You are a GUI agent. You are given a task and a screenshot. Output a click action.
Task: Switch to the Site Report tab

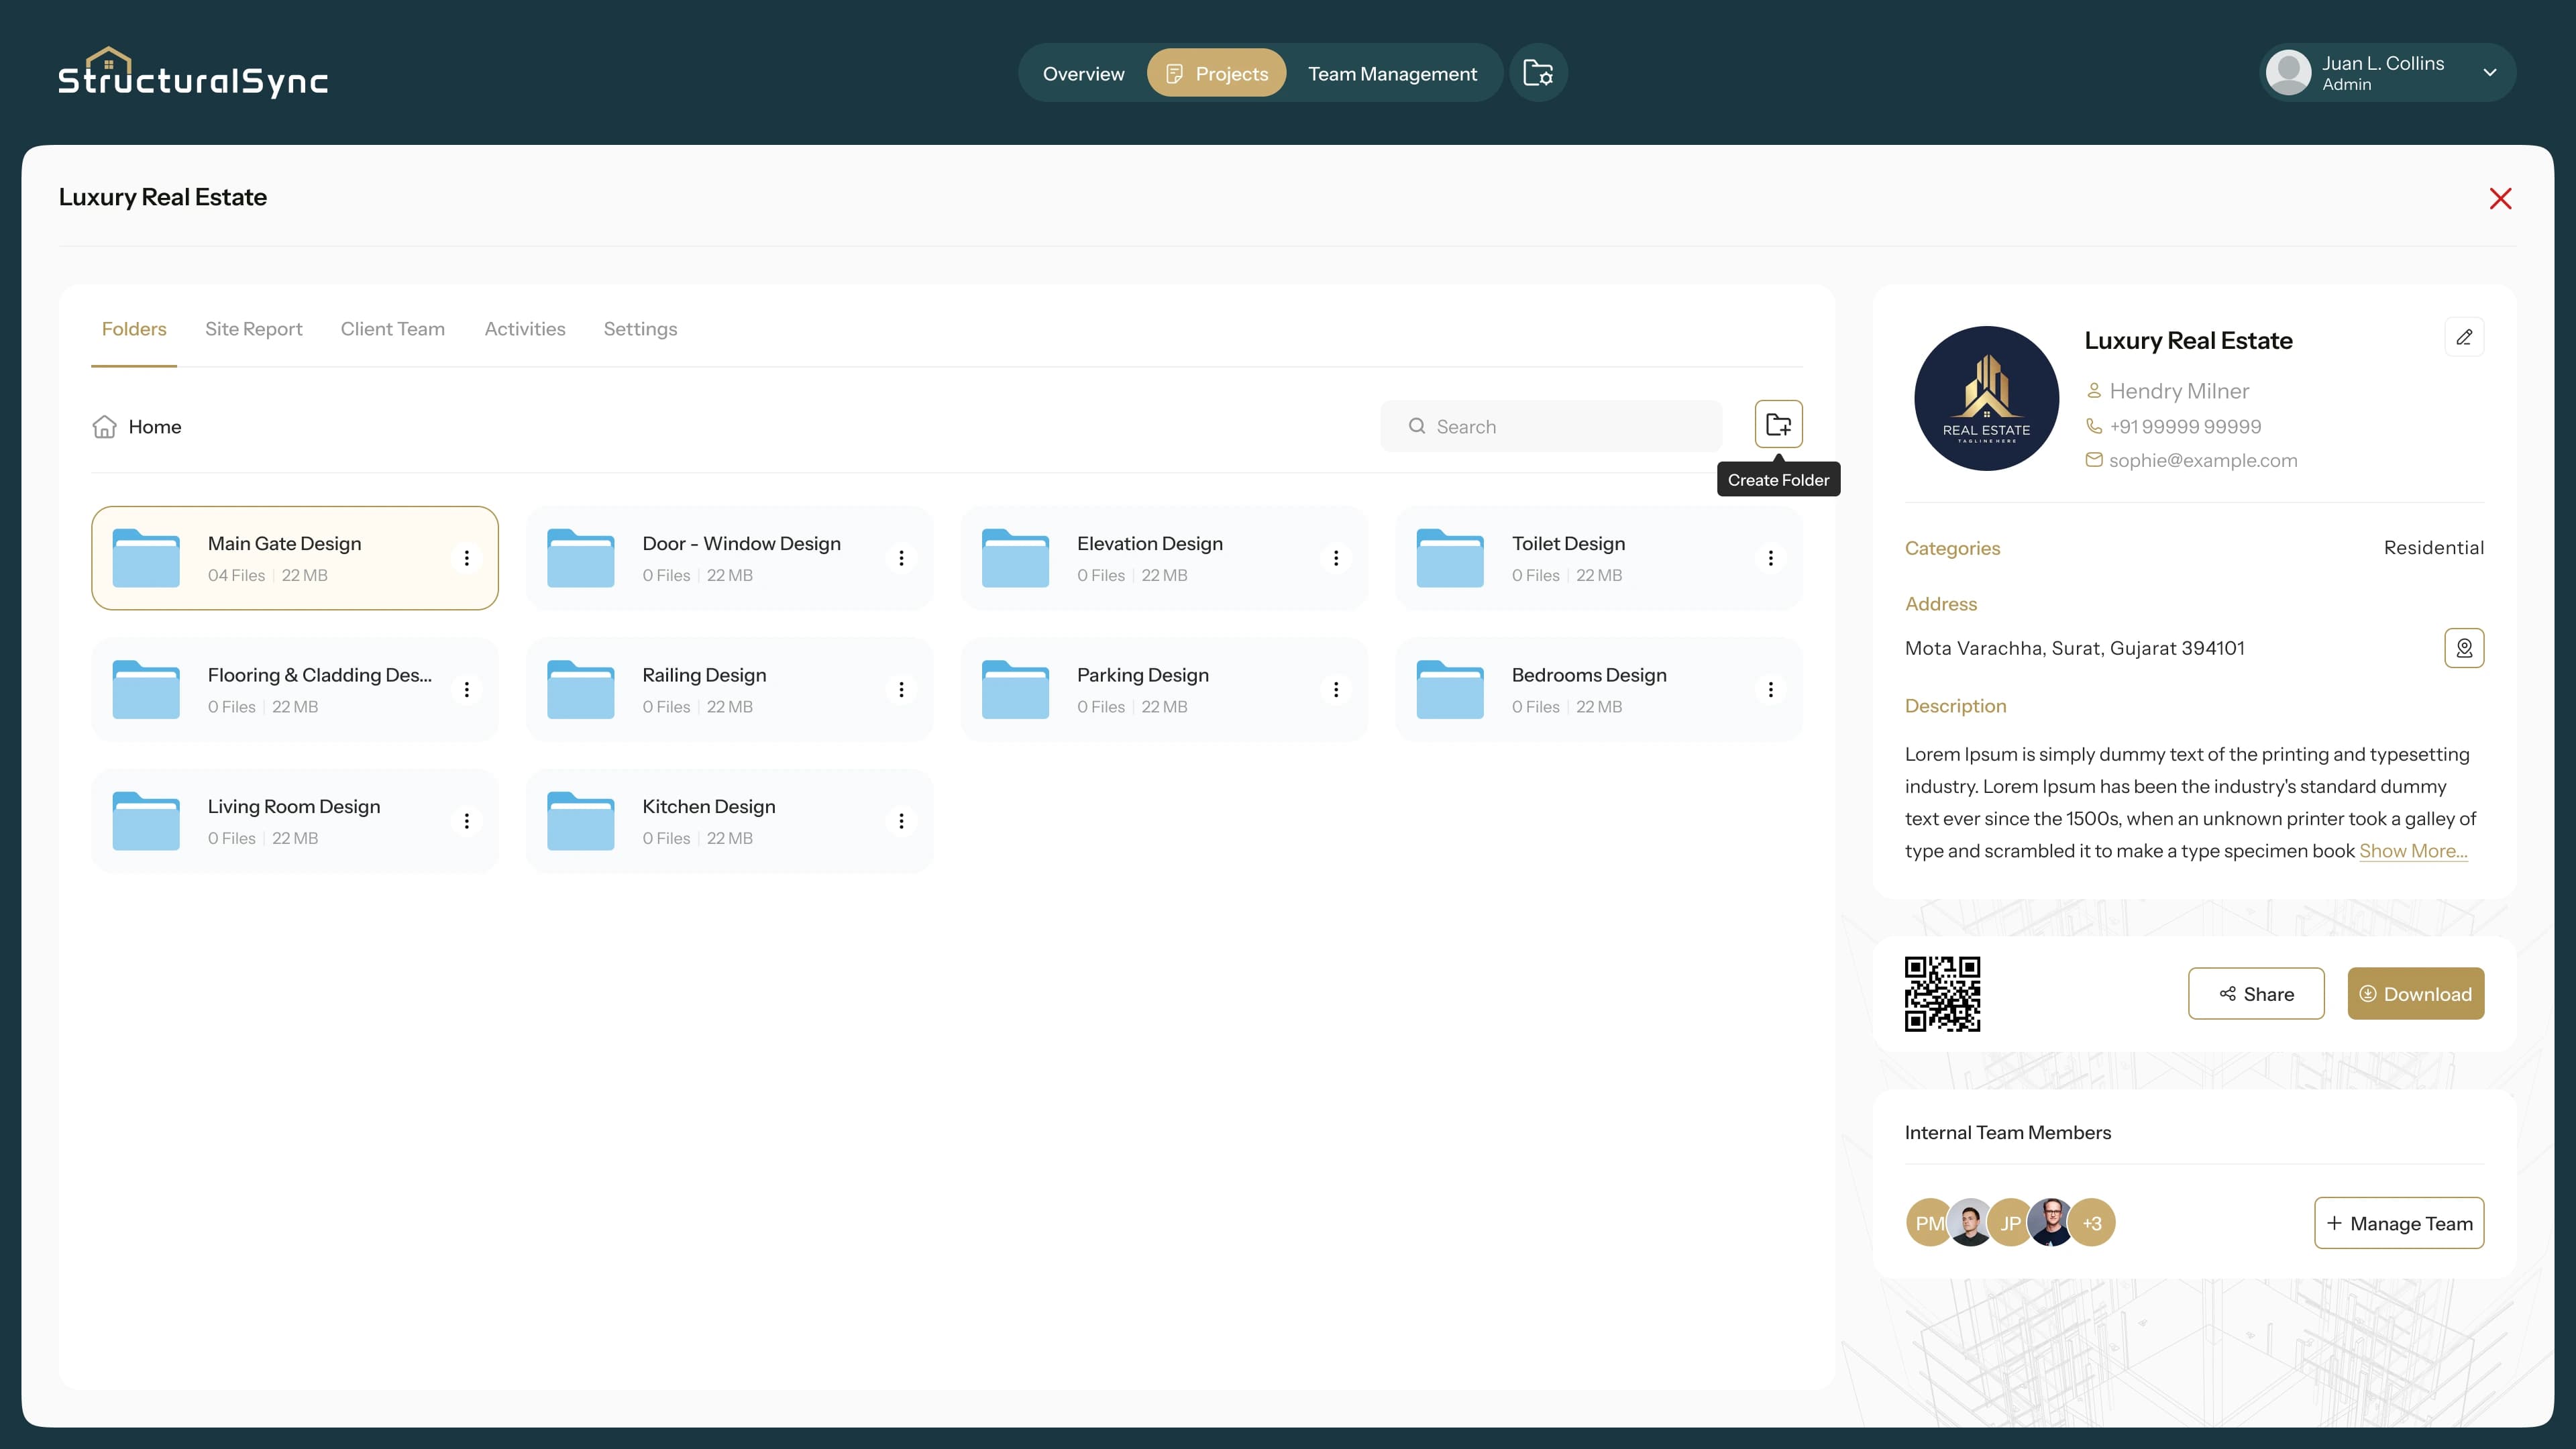click(x=253, y=328)
